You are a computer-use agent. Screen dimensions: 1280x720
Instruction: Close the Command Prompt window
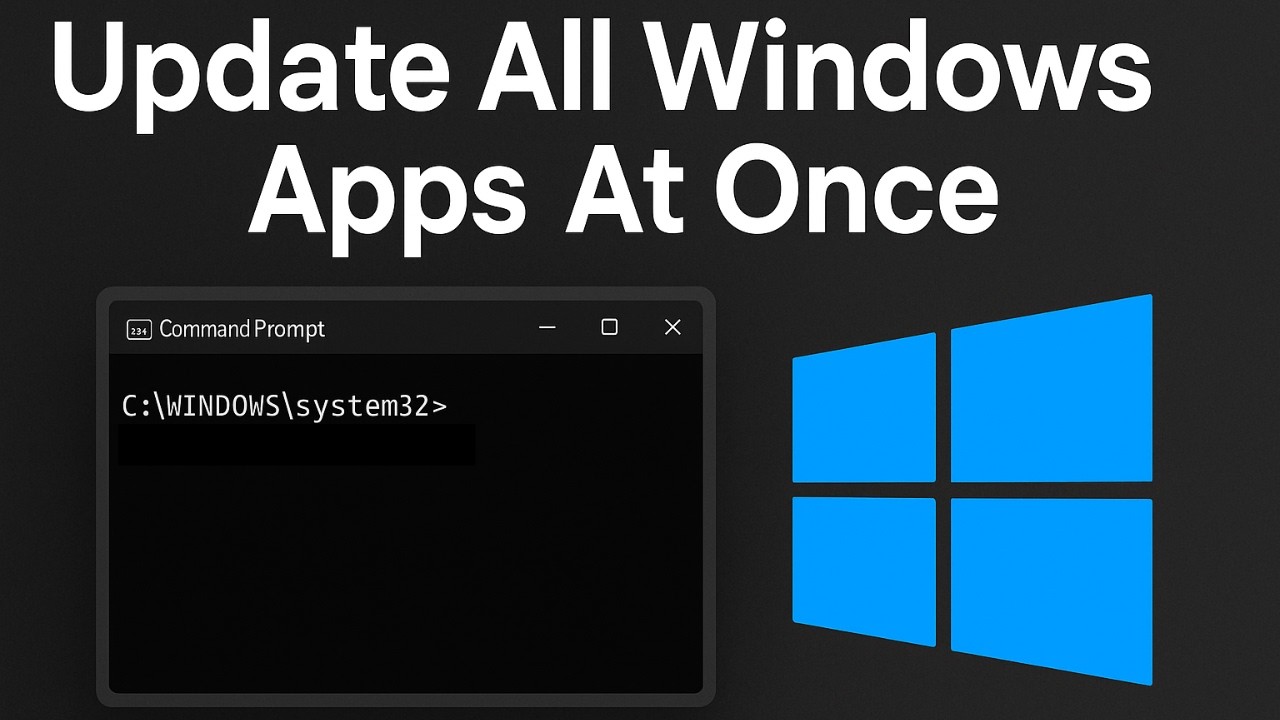click(x=673, y=327)
